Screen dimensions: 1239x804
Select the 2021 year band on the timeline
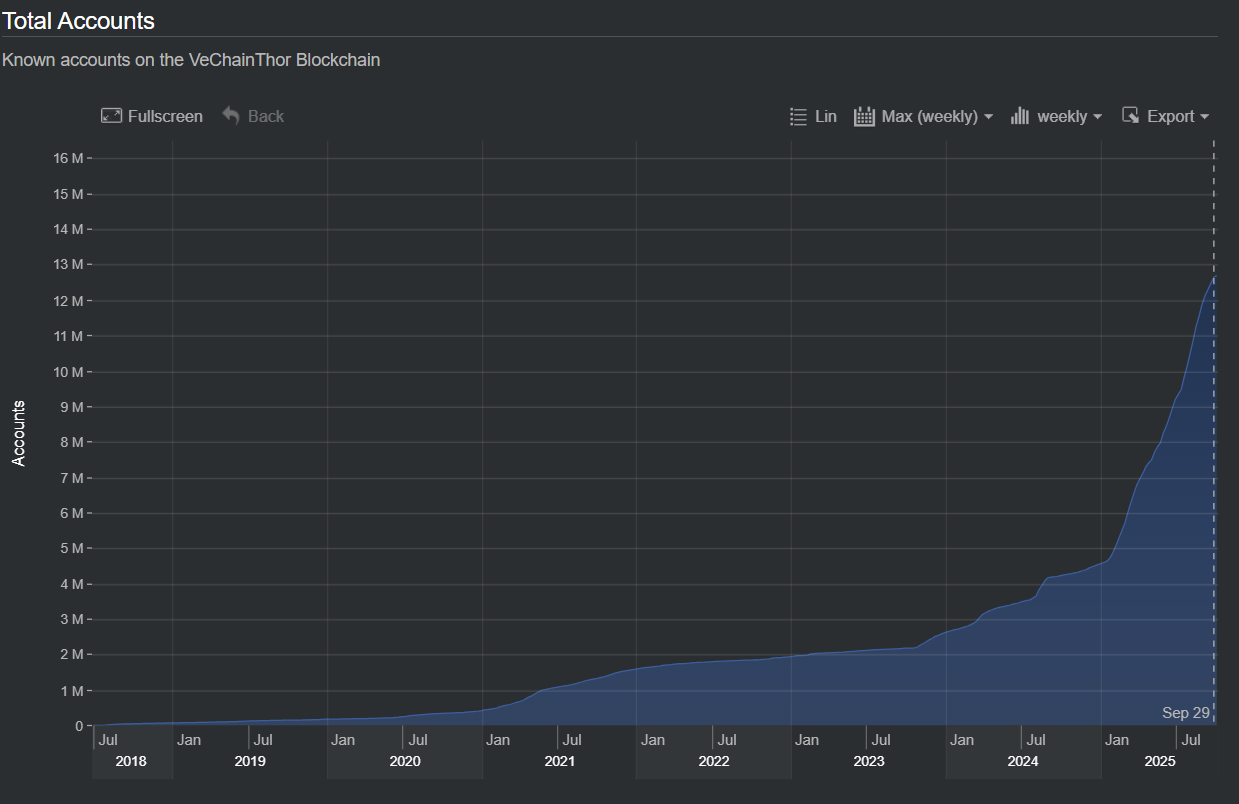559,761
